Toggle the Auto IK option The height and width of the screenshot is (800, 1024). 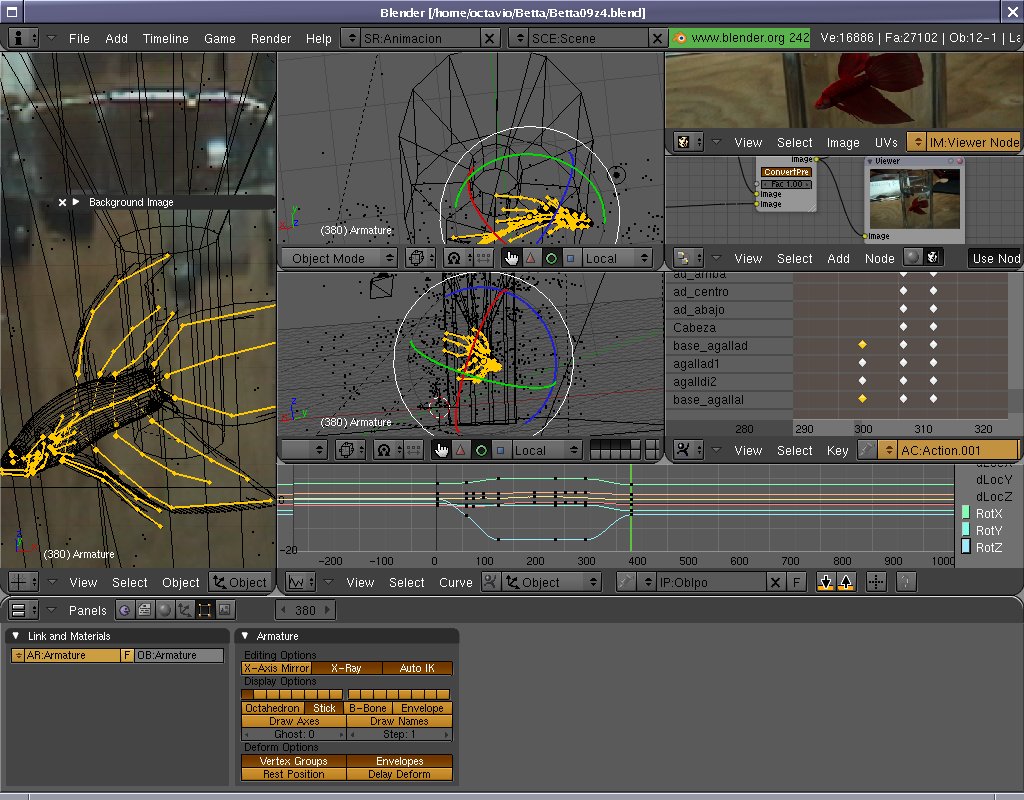pos(417,668)
